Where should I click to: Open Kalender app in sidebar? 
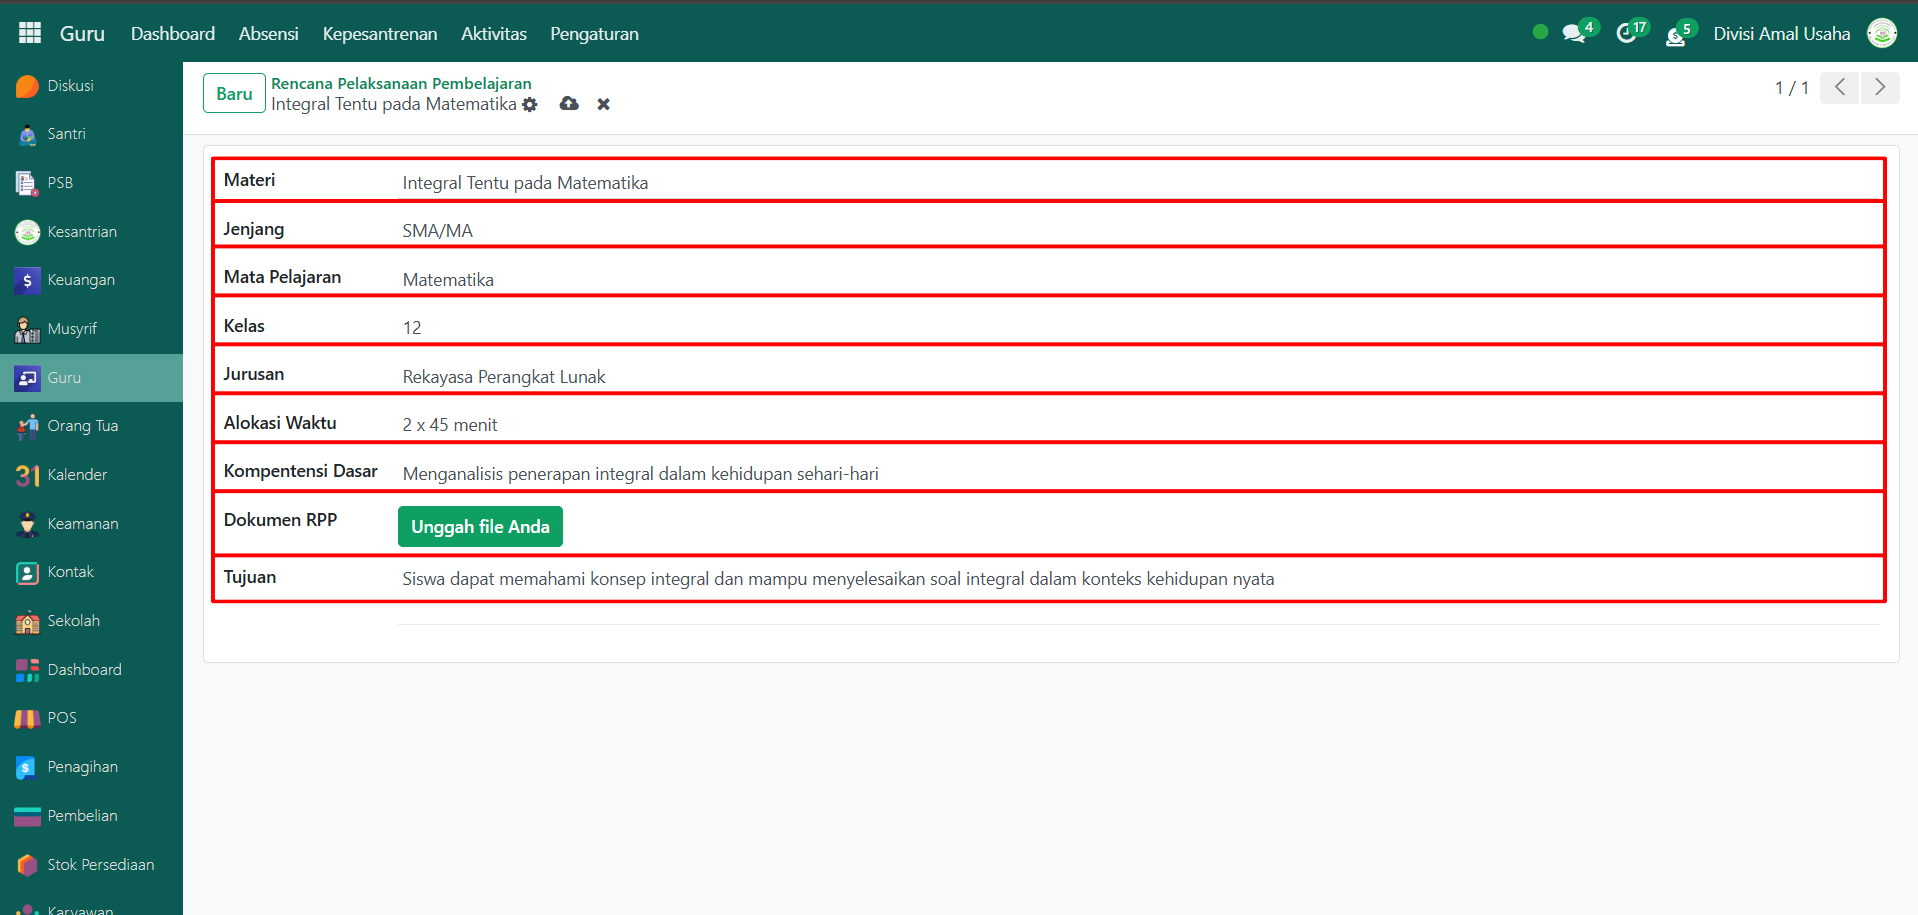coord(77,475)
